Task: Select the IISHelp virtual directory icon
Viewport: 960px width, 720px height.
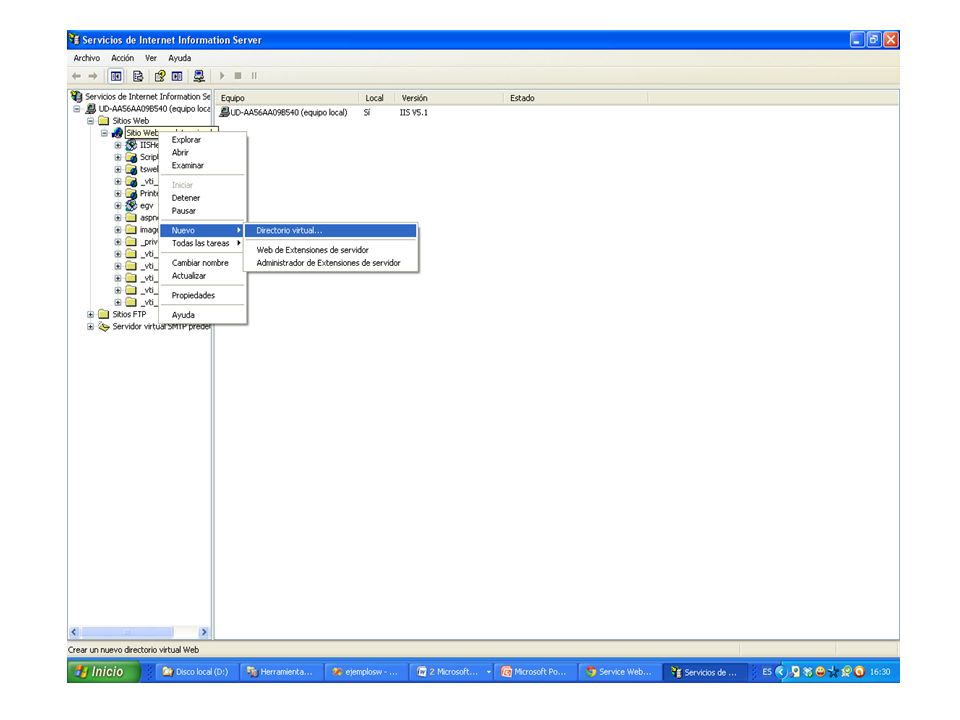Action: [x=131, y=145]
